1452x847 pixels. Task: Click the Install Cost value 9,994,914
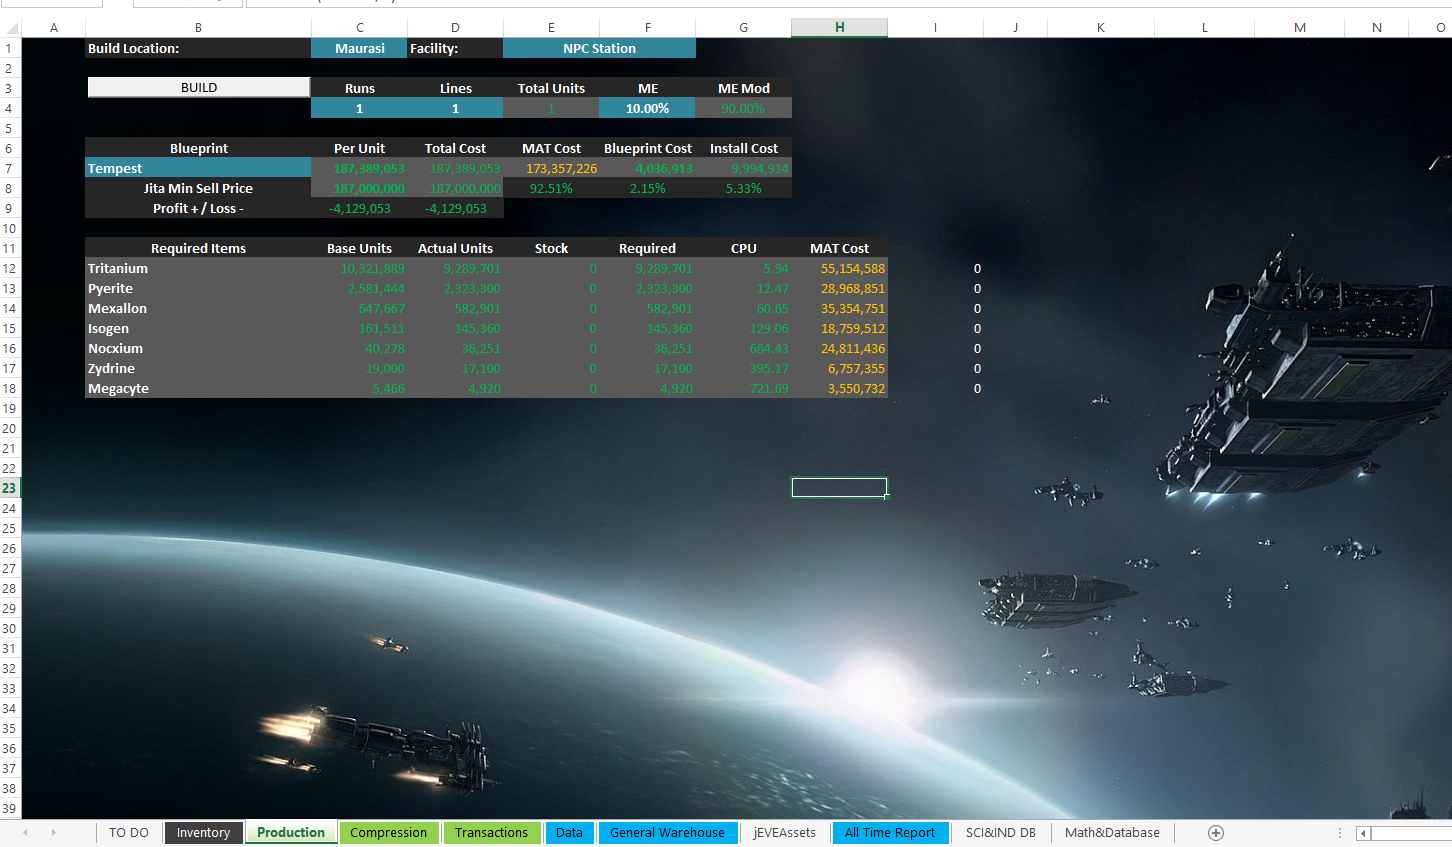[x=743, y=168]
